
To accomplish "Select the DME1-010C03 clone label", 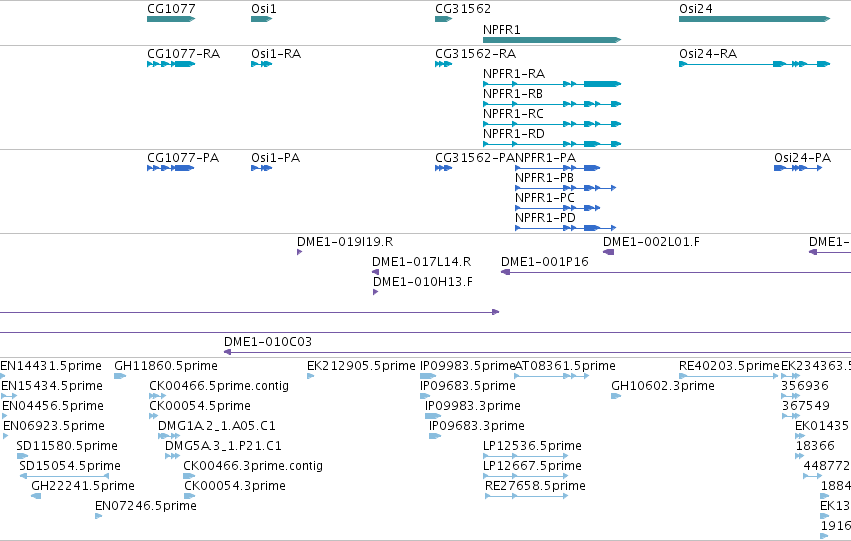I will coord(268,342).
